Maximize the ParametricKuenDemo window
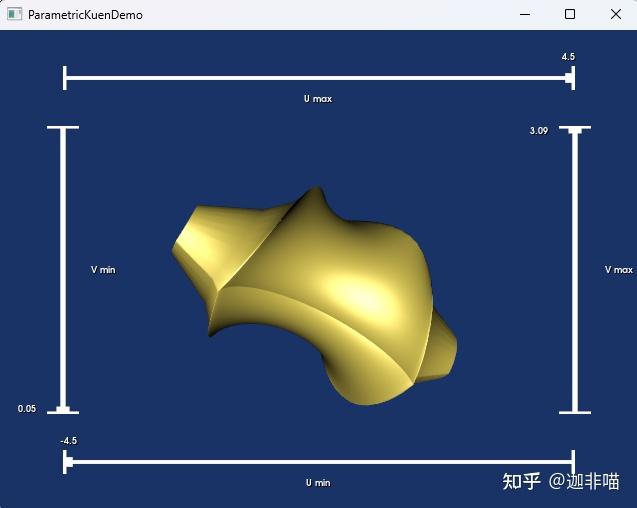This screenshot has width=637, height=508. (570, 15)
